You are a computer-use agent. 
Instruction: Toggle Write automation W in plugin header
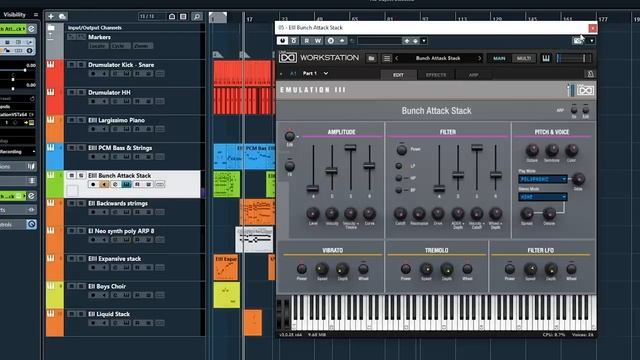tap(318, 41)
